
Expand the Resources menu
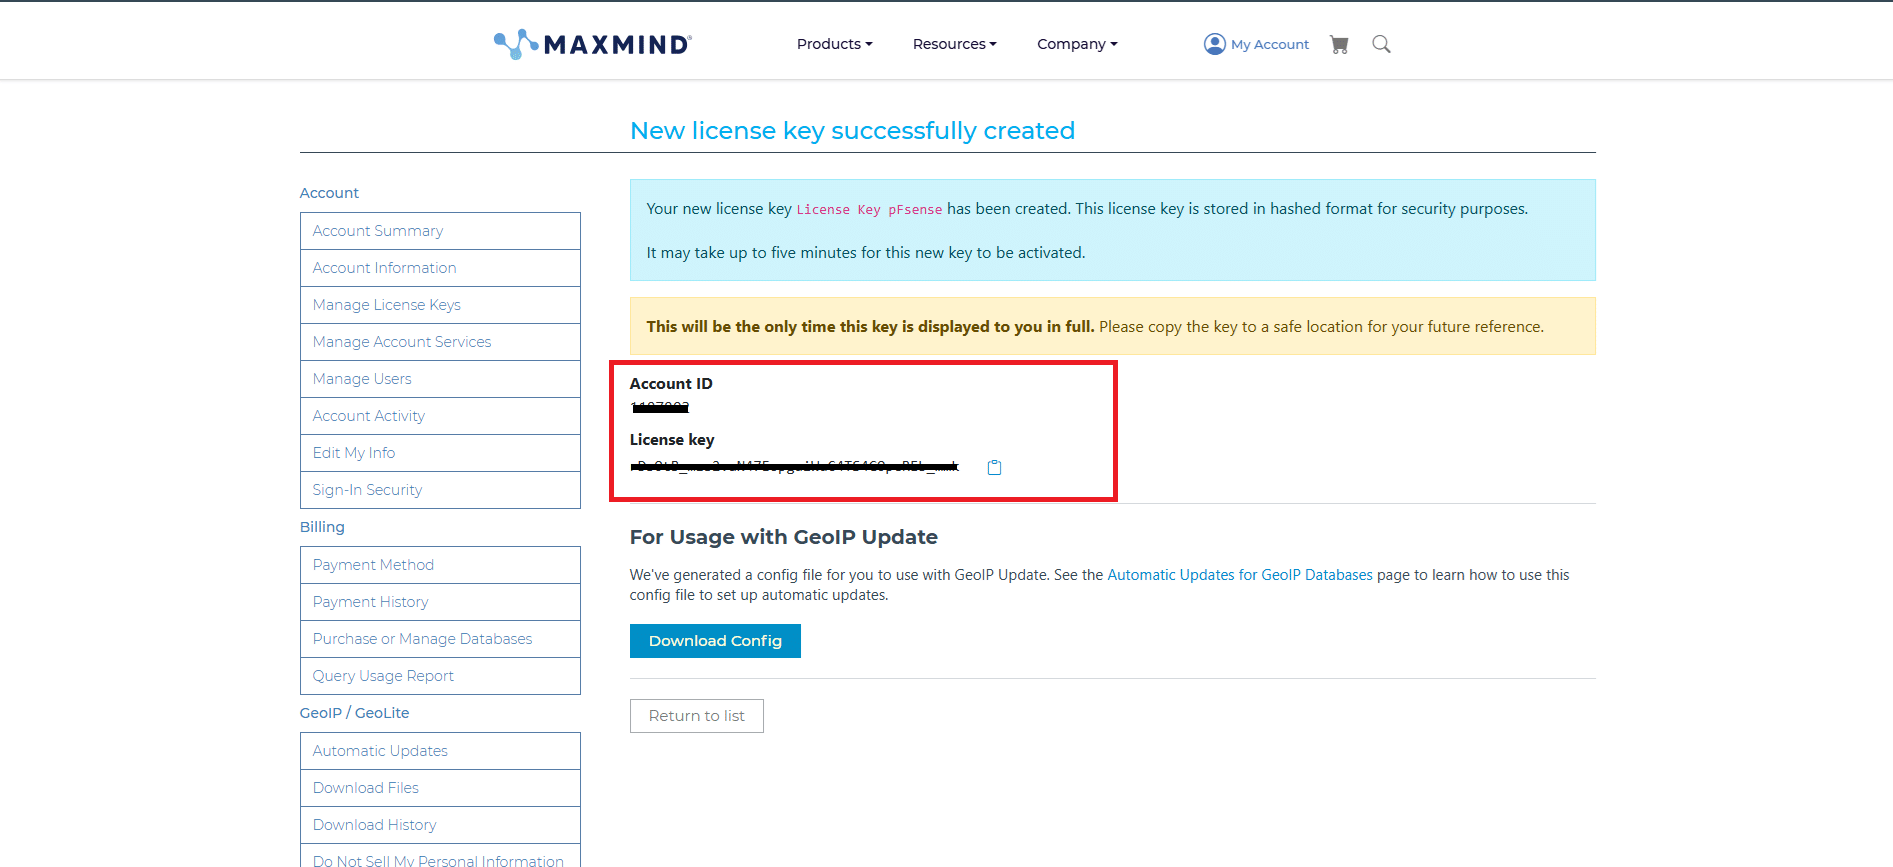tap(954, 44)
